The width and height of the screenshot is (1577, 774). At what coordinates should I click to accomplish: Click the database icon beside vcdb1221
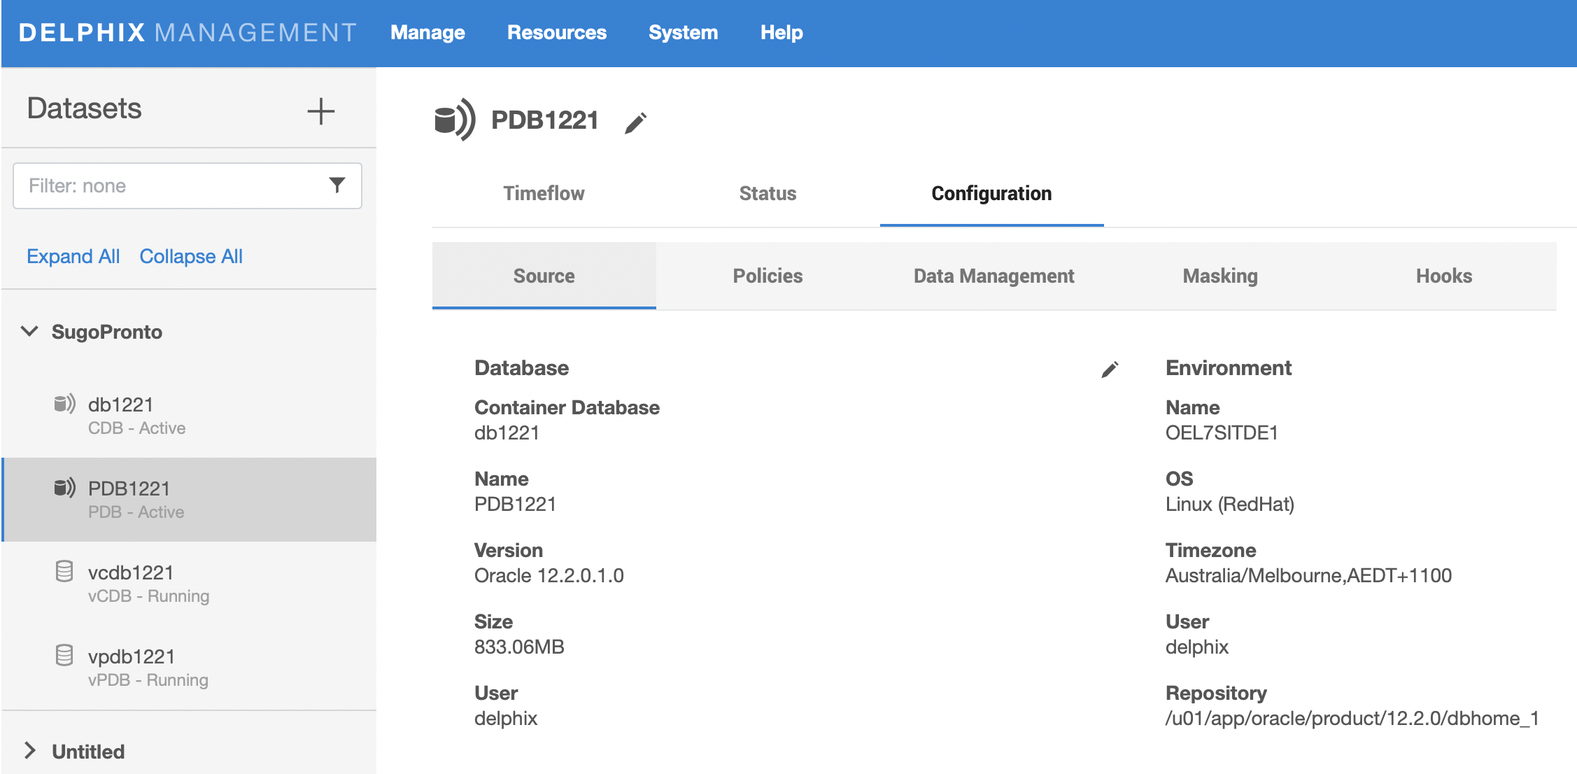coord(64,572)
